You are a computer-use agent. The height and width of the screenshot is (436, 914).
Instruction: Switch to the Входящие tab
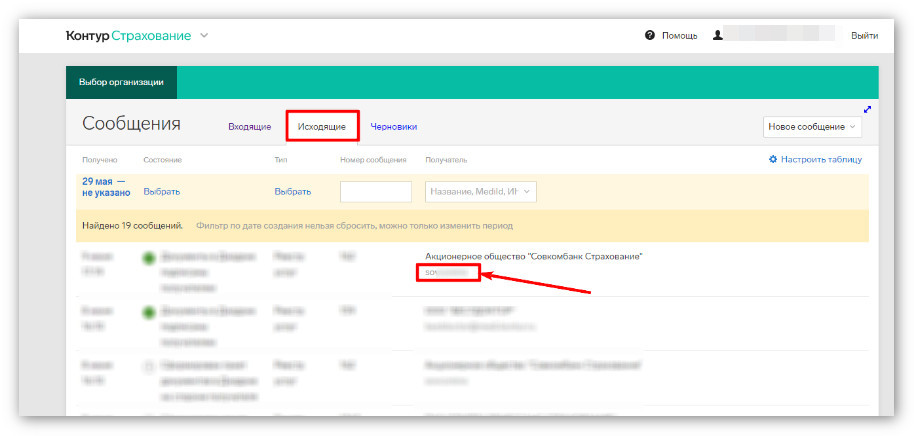click(249, 126)
